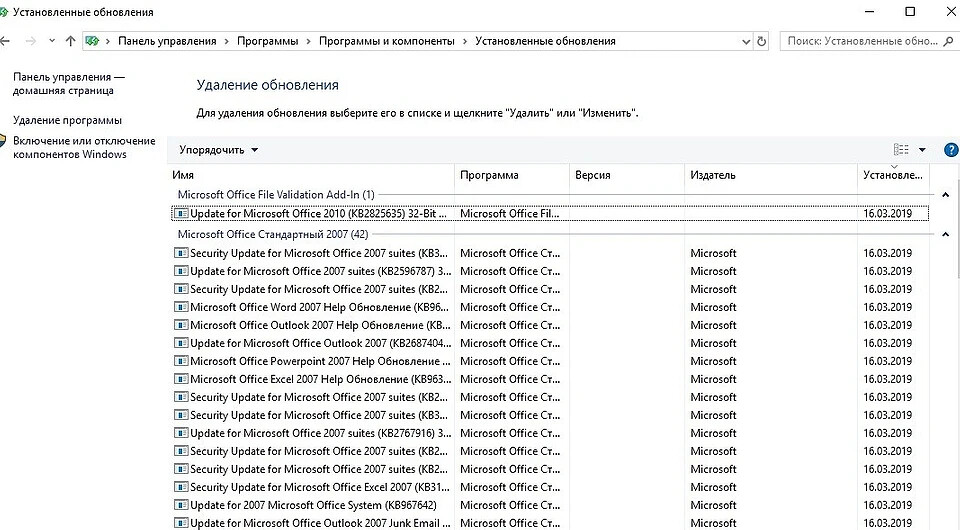Open the address bar history dropdown
This screenshot has height=530, width=960.
point(745,42)
